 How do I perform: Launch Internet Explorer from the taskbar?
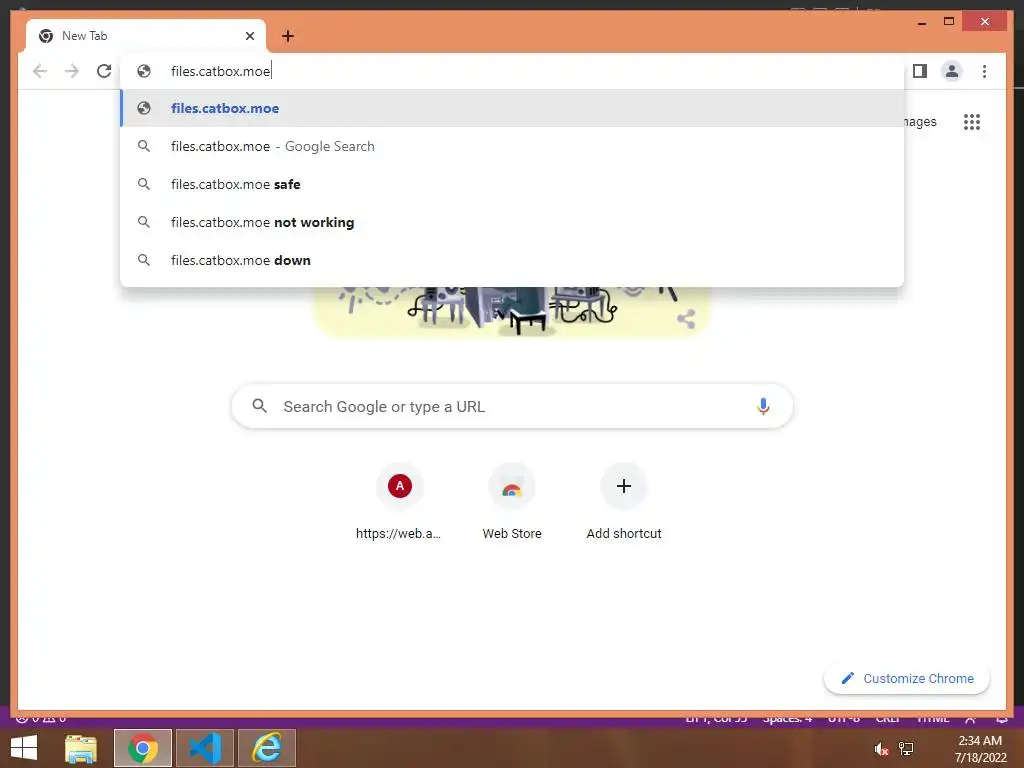pyautogui.click(x=267, y=748)
